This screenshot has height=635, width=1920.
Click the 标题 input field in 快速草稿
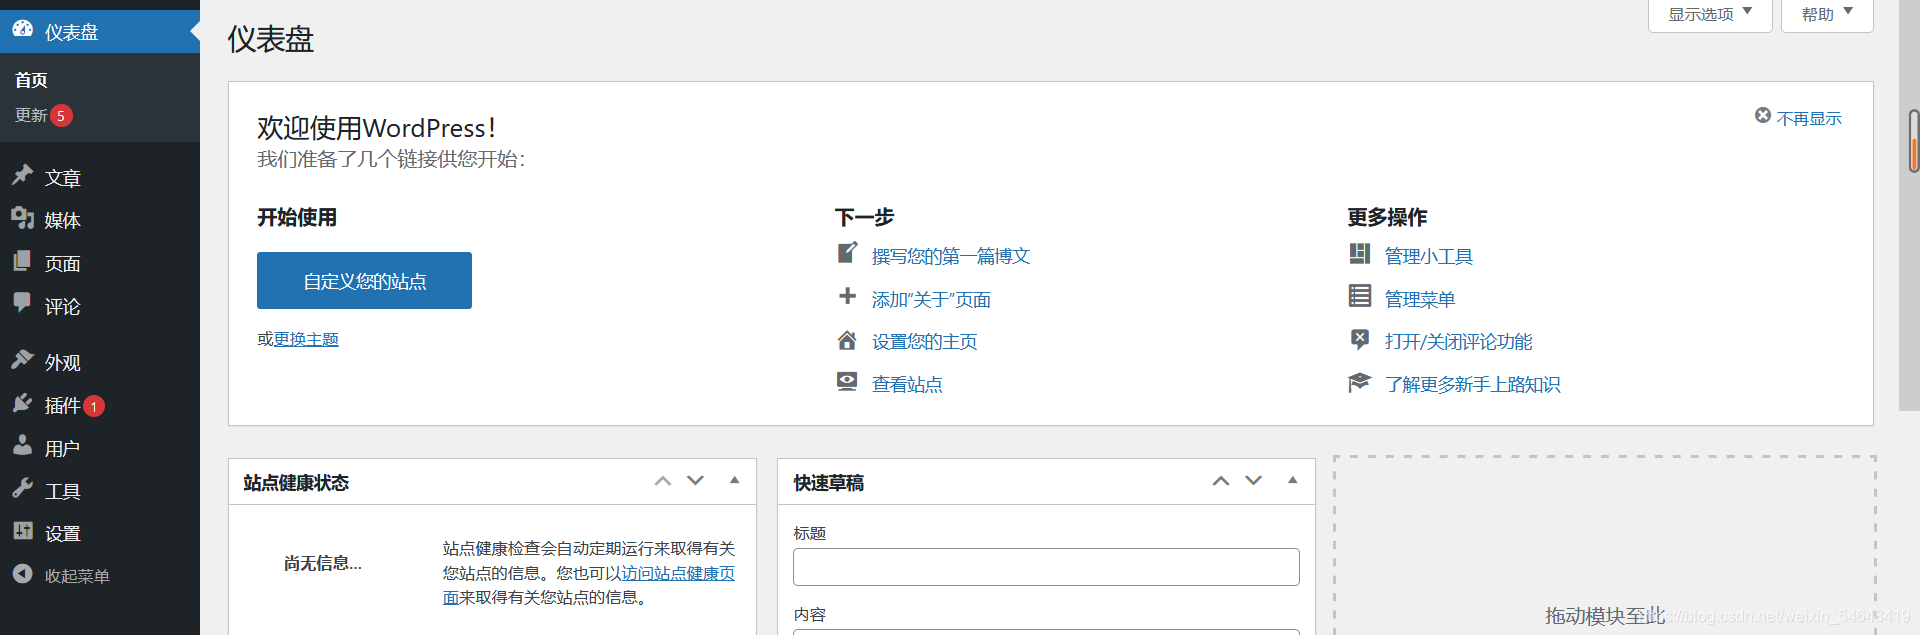(x=1046, y=567)
